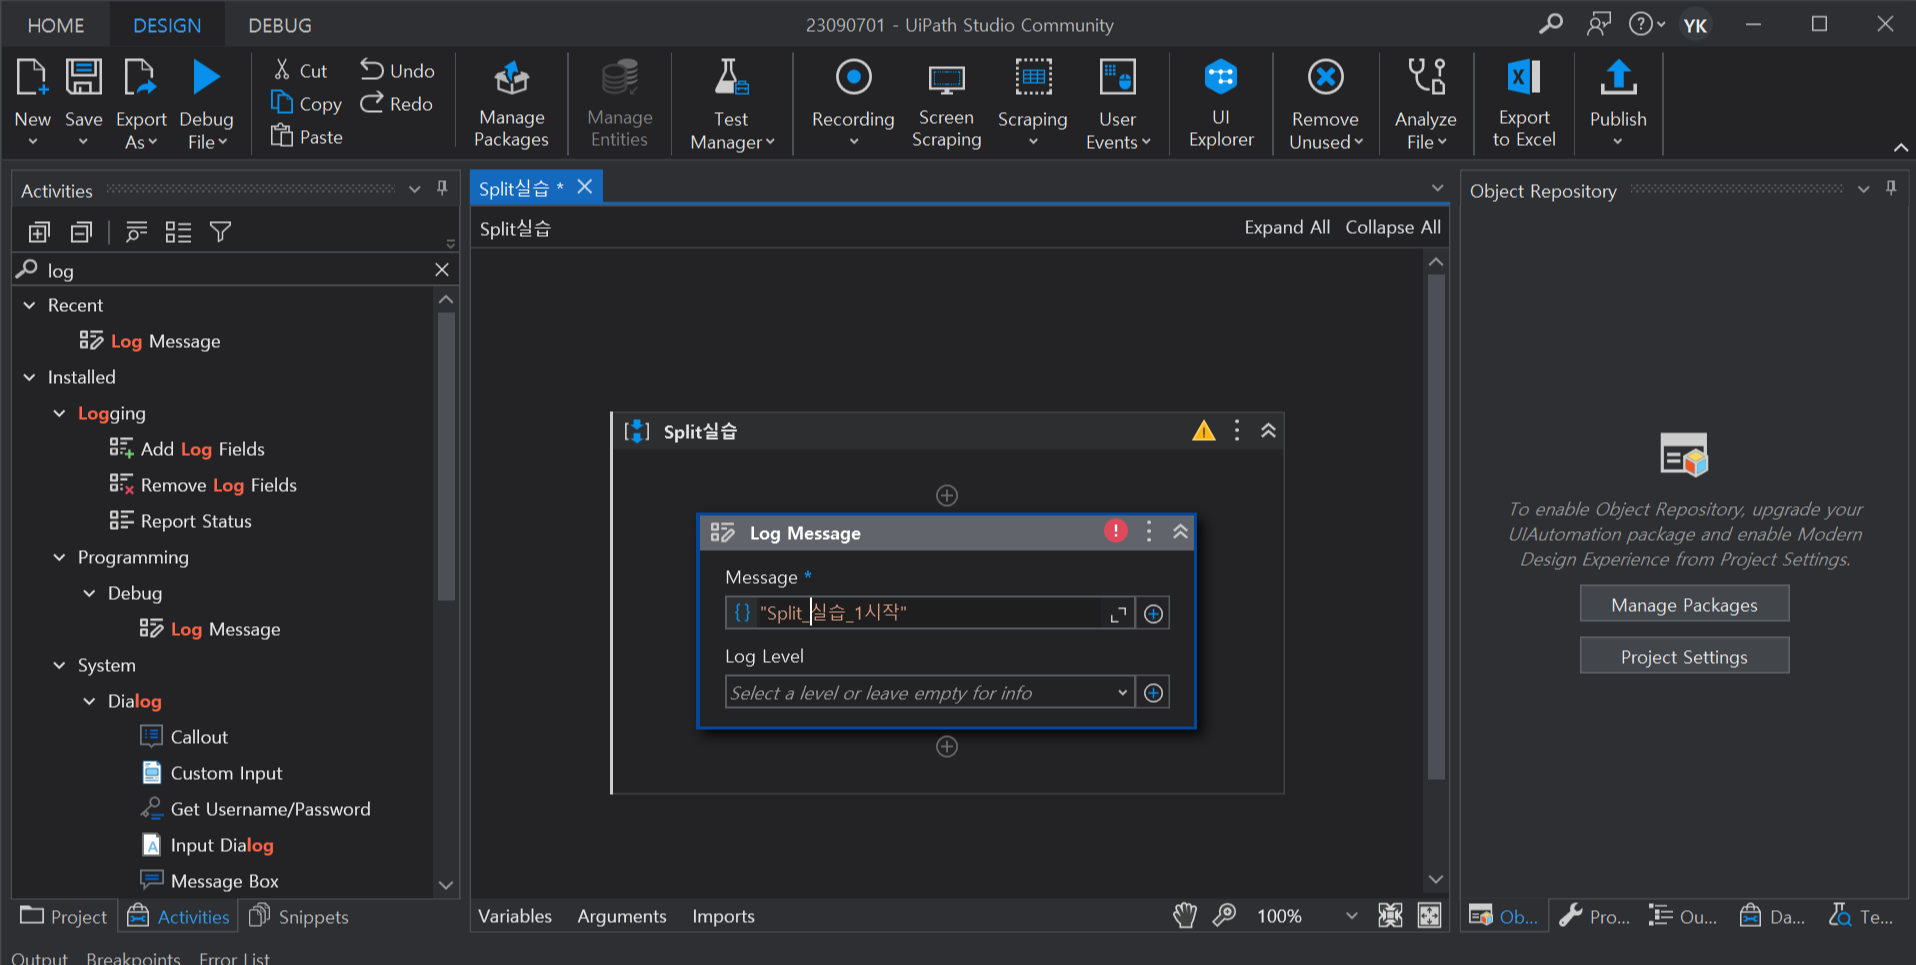This screenshot has width=1916, height=965.
Task: Select Add Log Fields activity
Action: [187, 449]
